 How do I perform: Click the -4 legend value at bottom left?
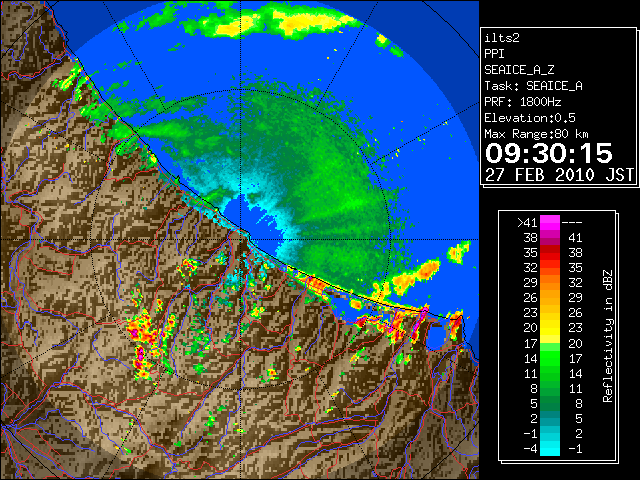[530, 449]
